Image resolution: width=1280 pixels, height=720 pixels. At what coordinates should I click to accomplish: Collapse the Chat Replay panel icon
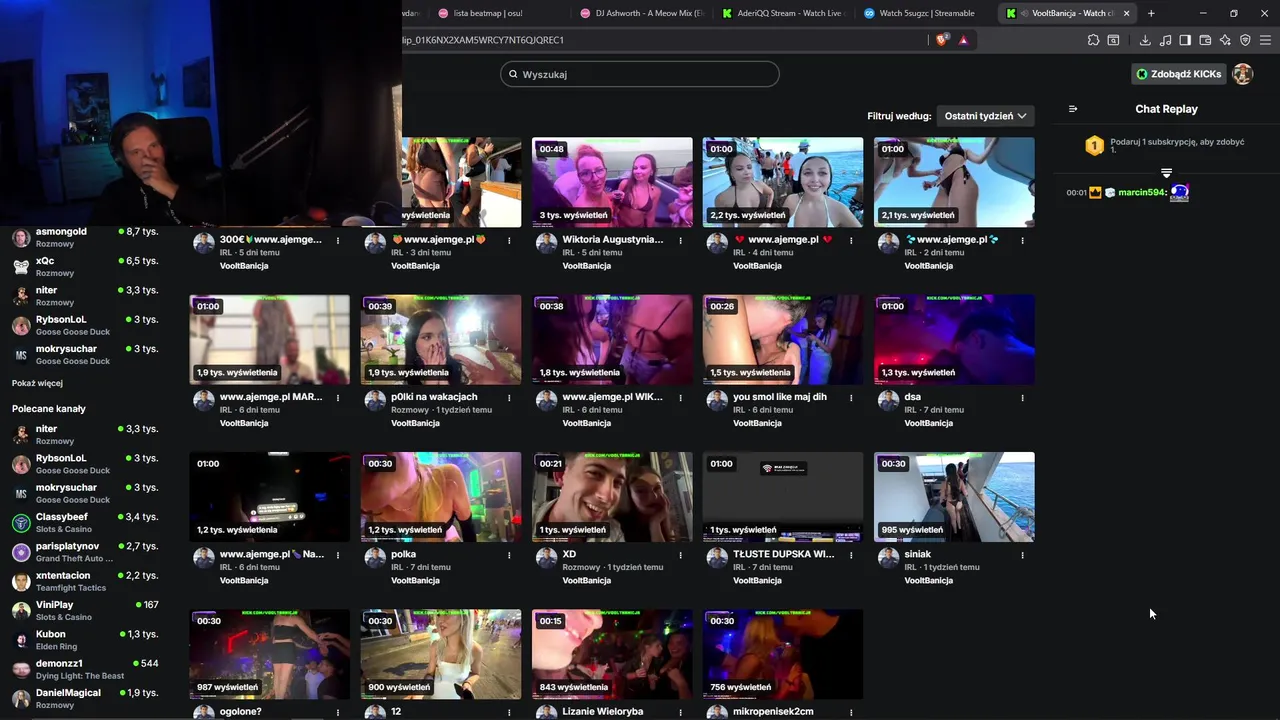pyautogui.click(x=1073, y=109)
